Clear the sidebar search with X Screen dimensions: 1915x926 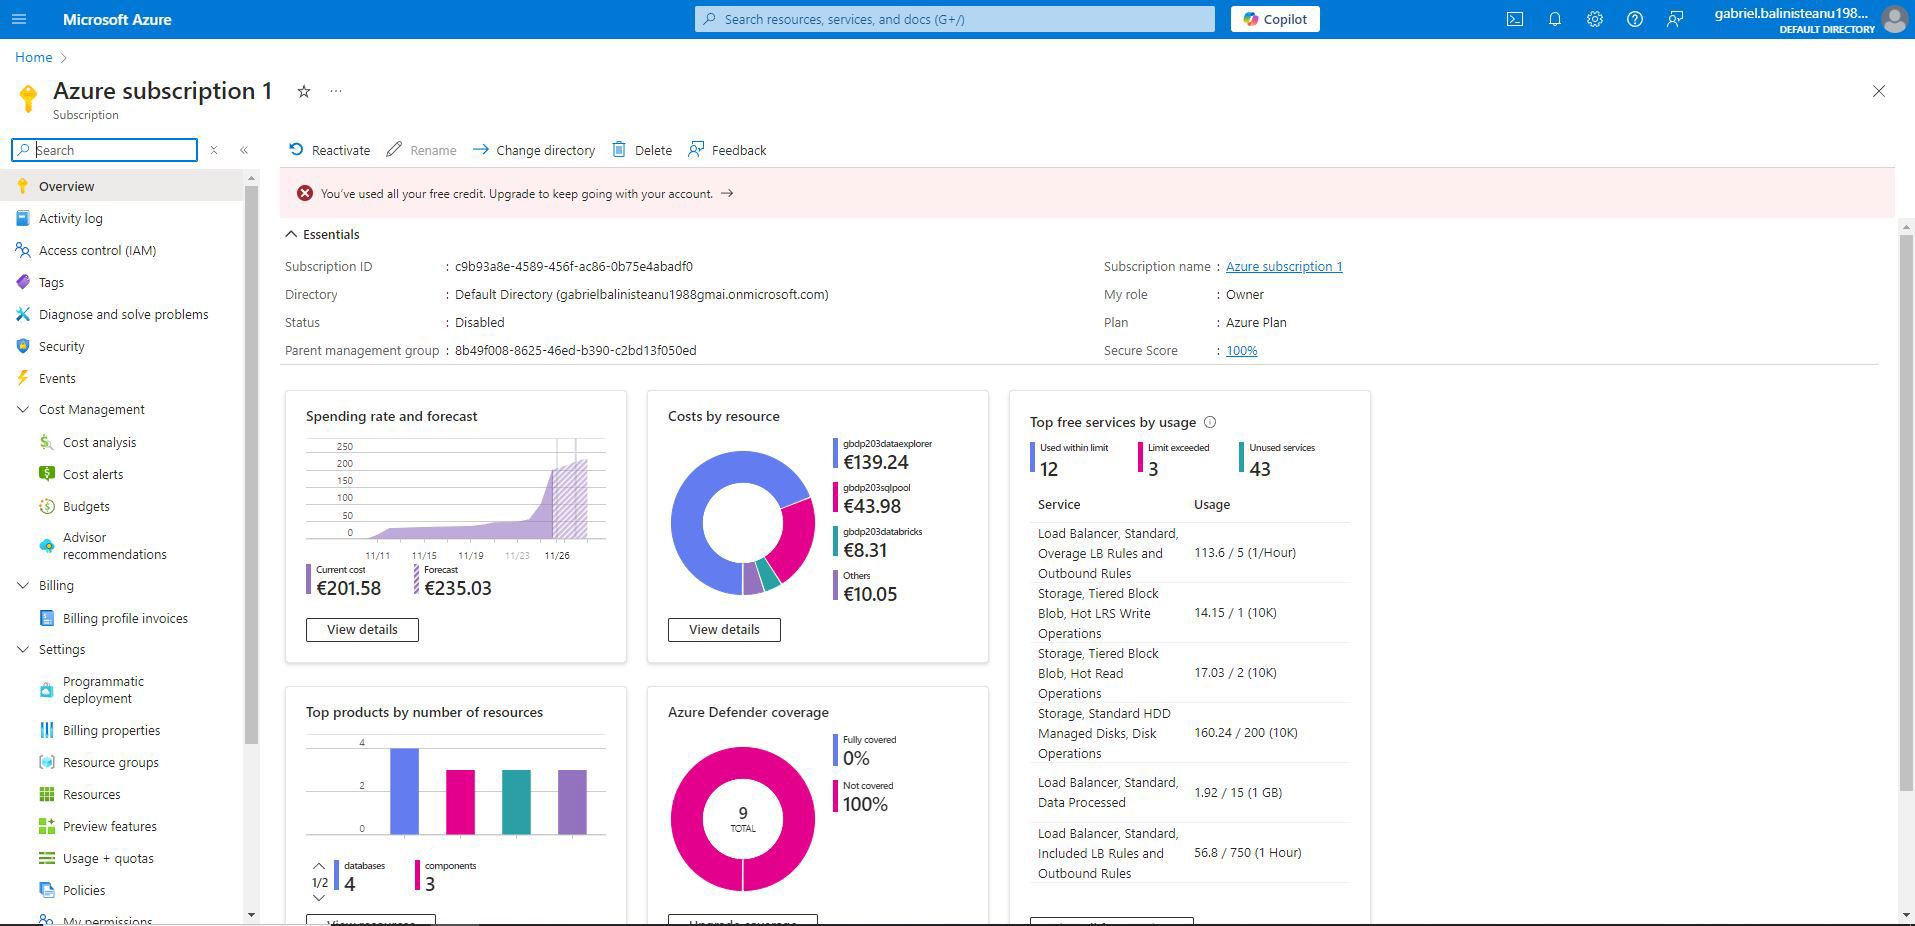tap(213, 150)
